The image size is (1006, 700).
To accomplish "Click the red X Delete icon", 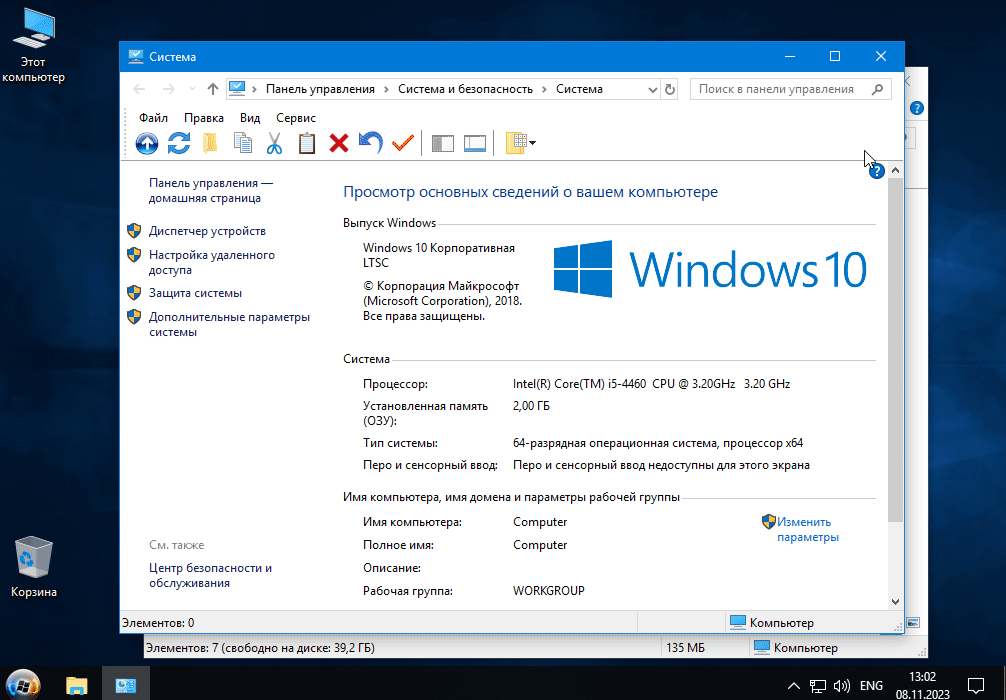I will tap(339, 142).
